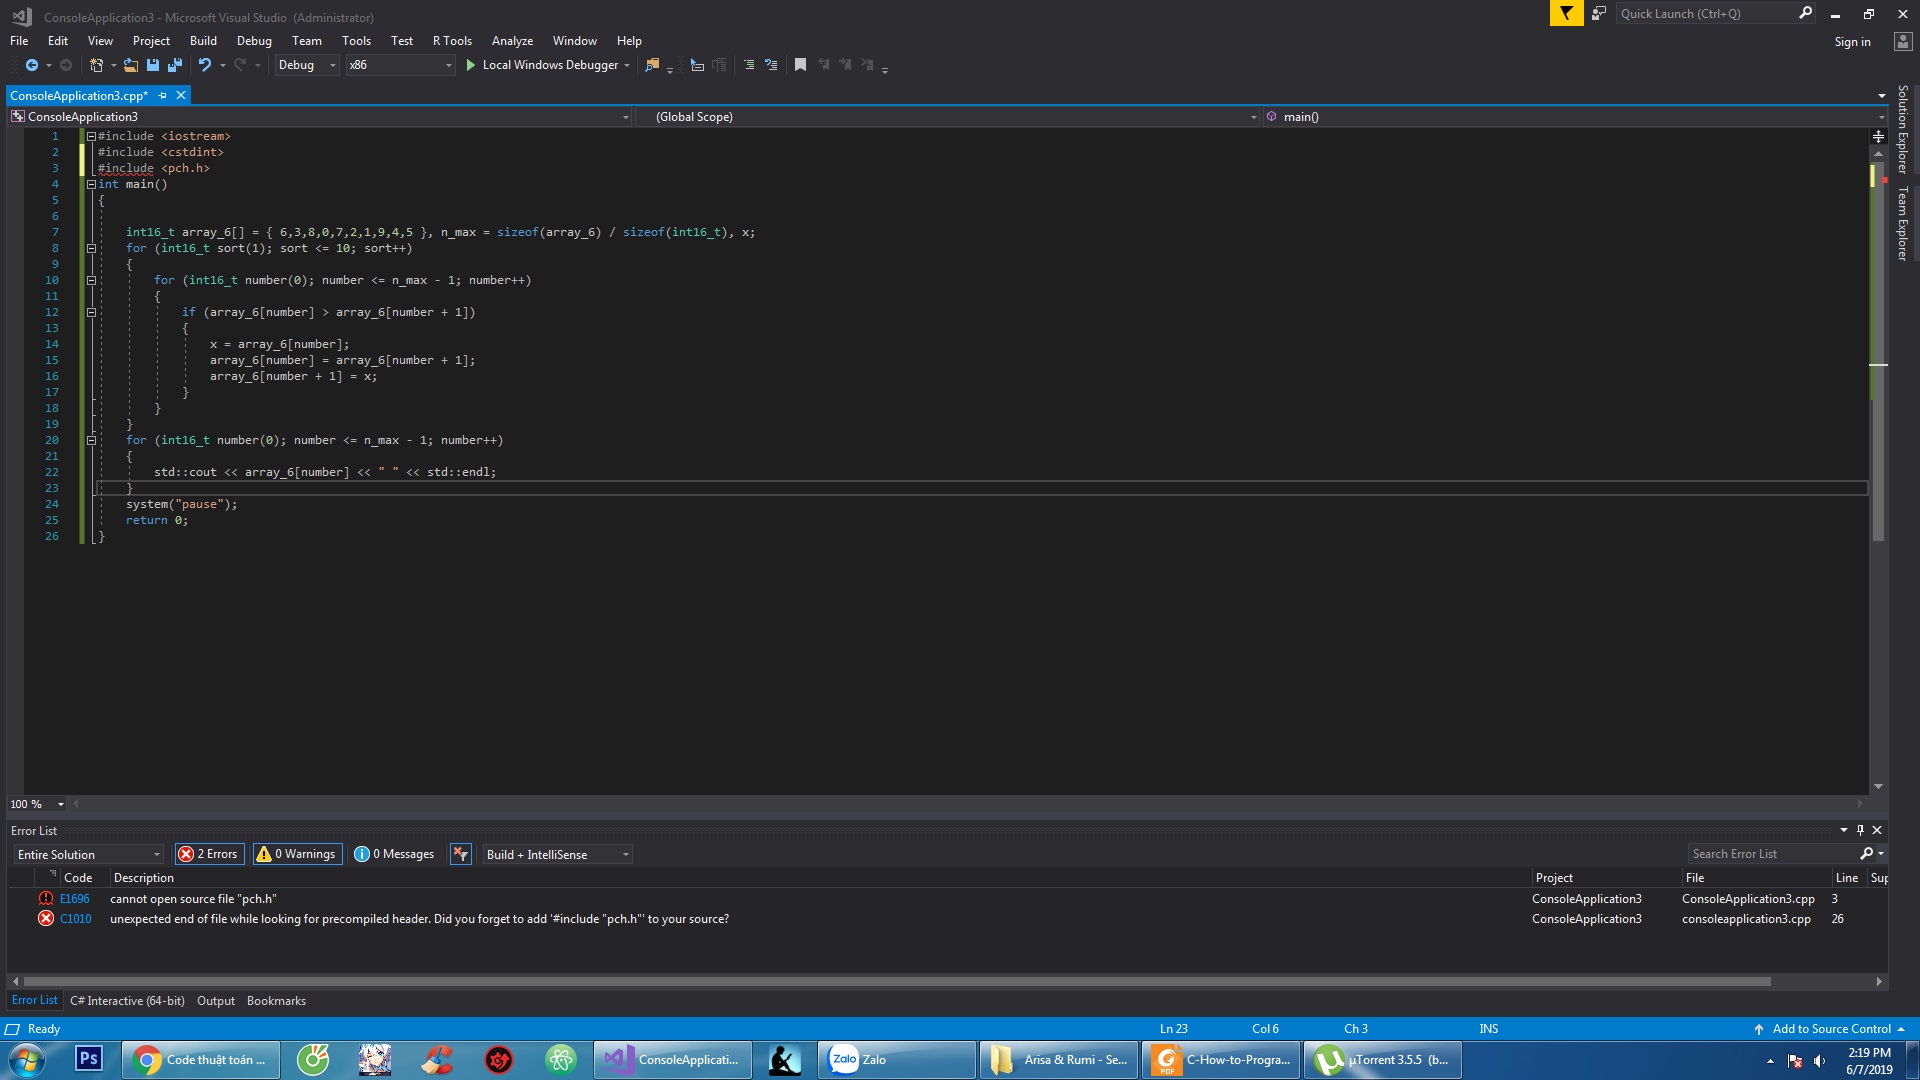Open the x86 platform dropdown

(400, 65)
